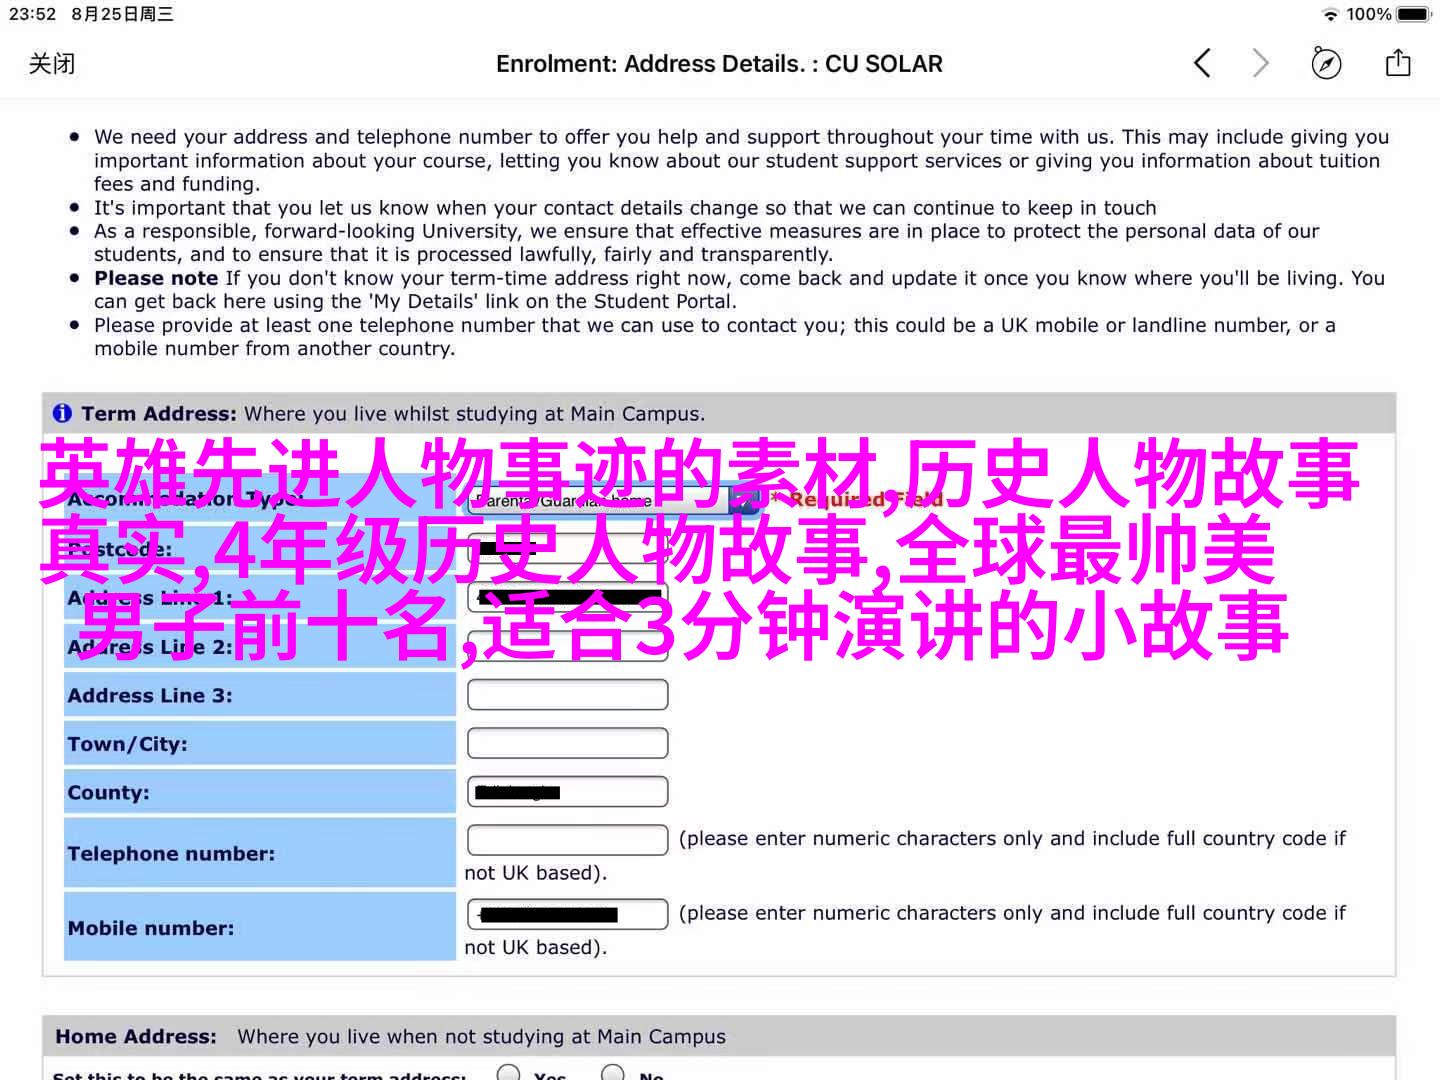This screenshot has height=1080, width=1440.
Task: Click the 'County:' label
Action: (108, 793)
